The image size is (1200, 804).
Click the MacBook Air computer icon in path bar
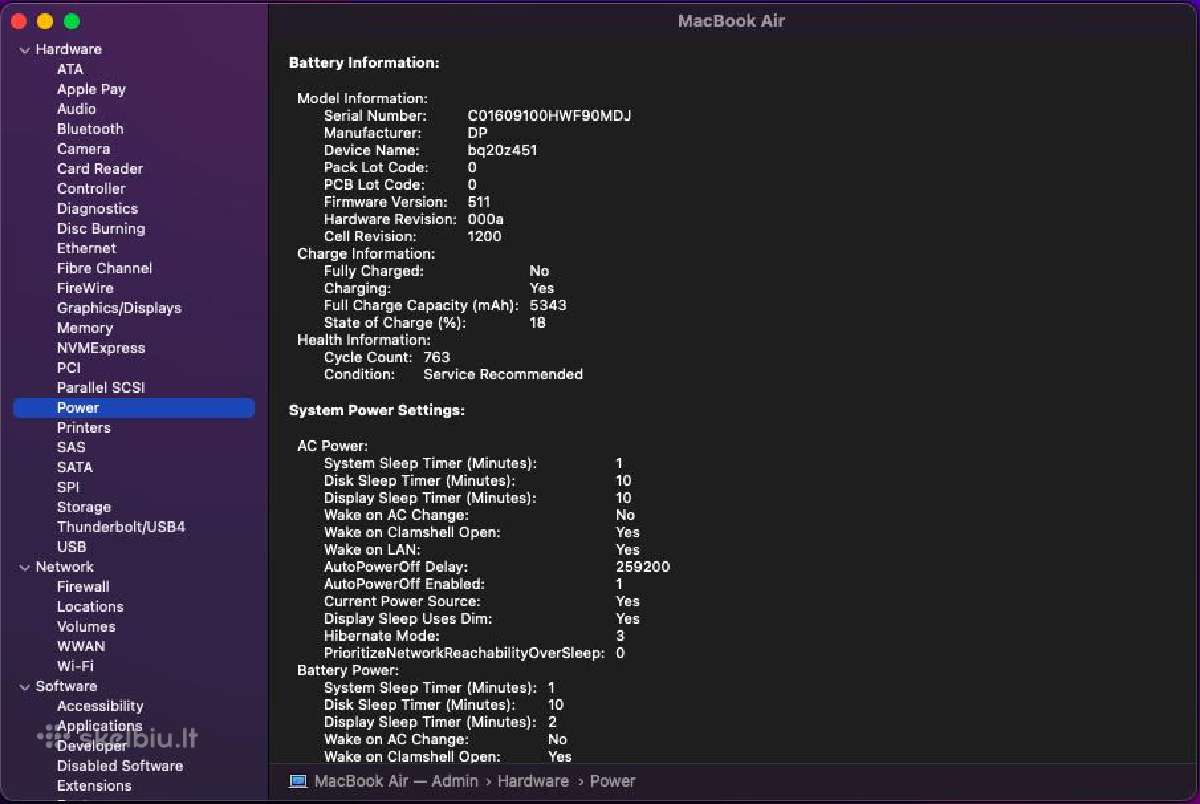tap(298, 781)
